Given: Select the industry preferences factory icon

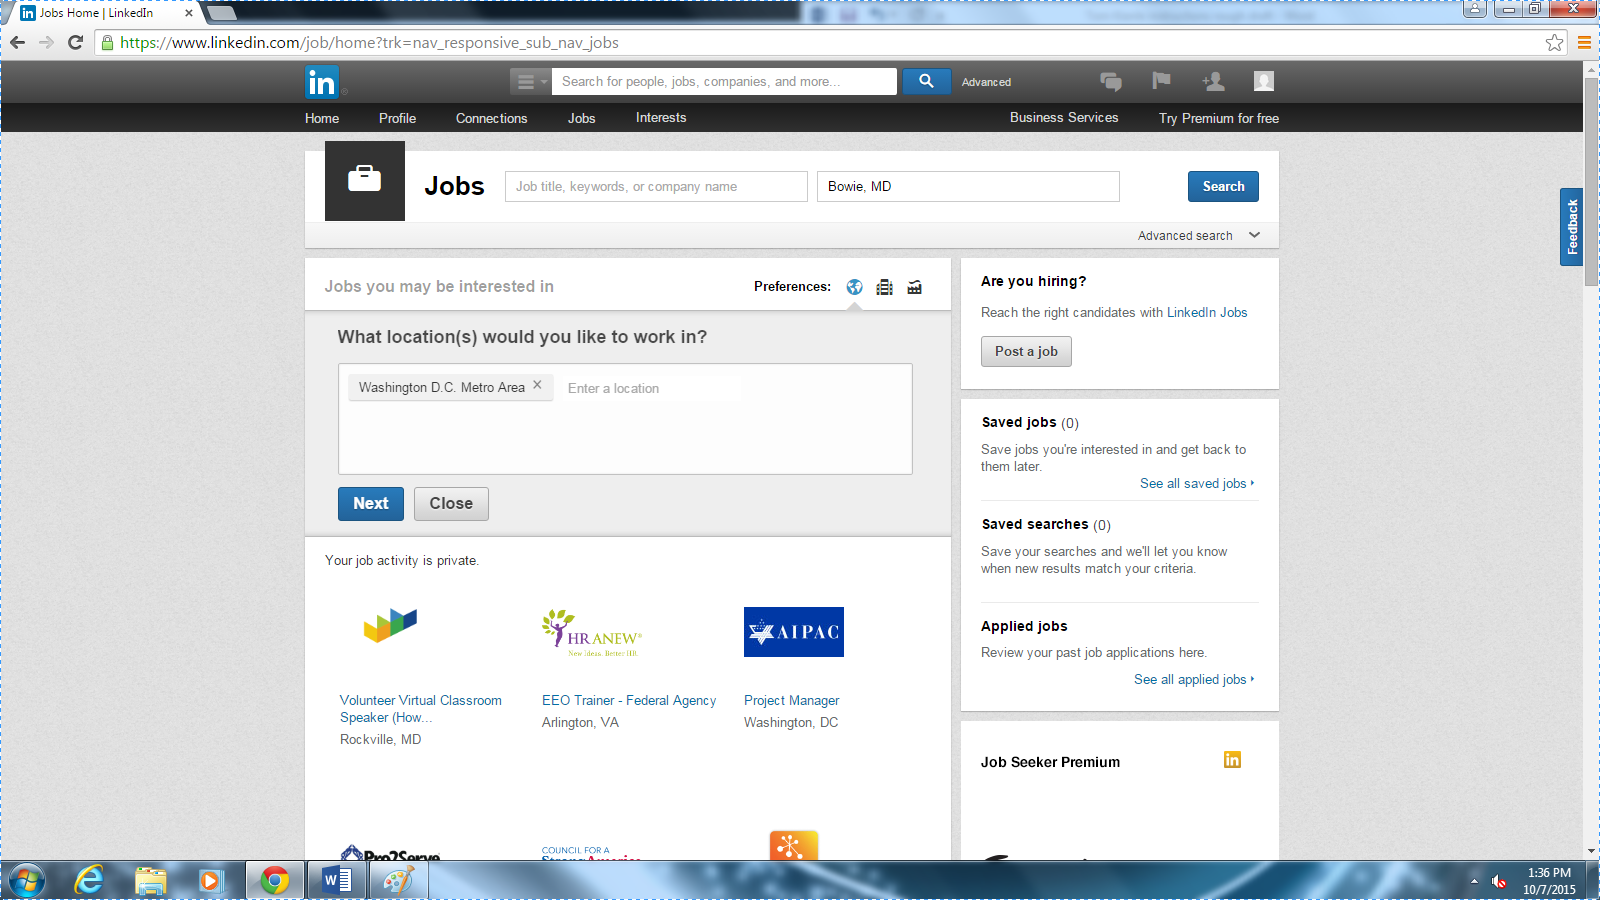Looking at the screenshot, I should (914, 287).
